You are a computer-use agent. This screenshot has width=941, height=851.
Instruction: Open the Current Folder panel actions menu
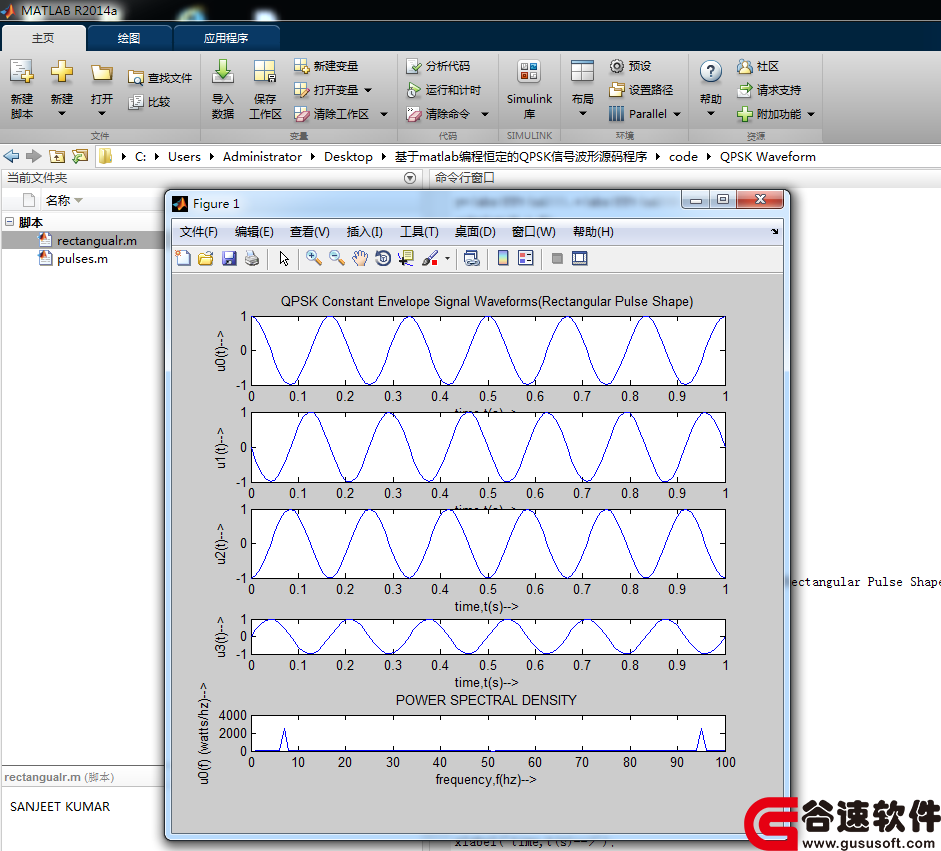pos(410,178)
